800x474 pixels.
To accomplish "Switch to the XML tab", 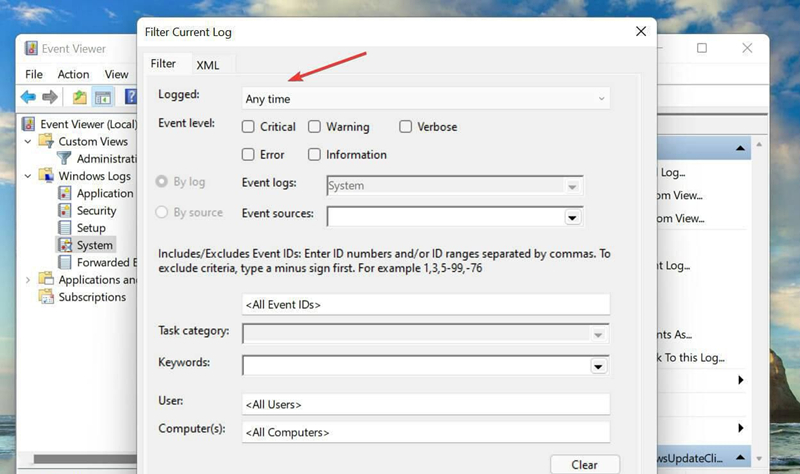I will (207, 65).
